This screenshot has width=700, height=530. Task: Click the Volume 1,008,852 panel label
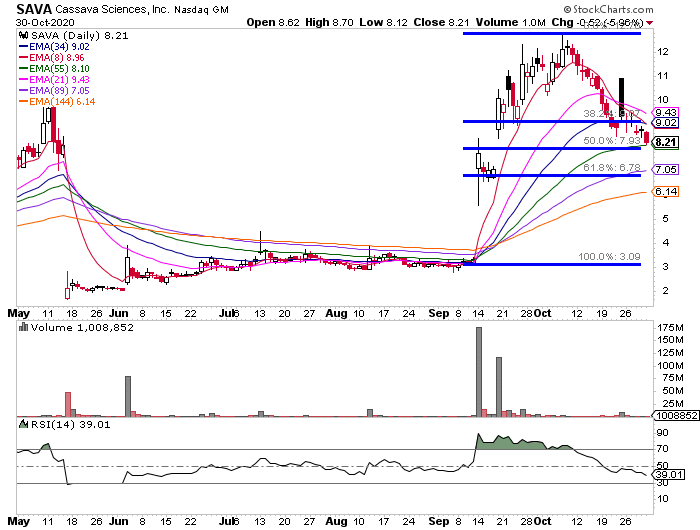pyautogui.click(x=82, y=328)
